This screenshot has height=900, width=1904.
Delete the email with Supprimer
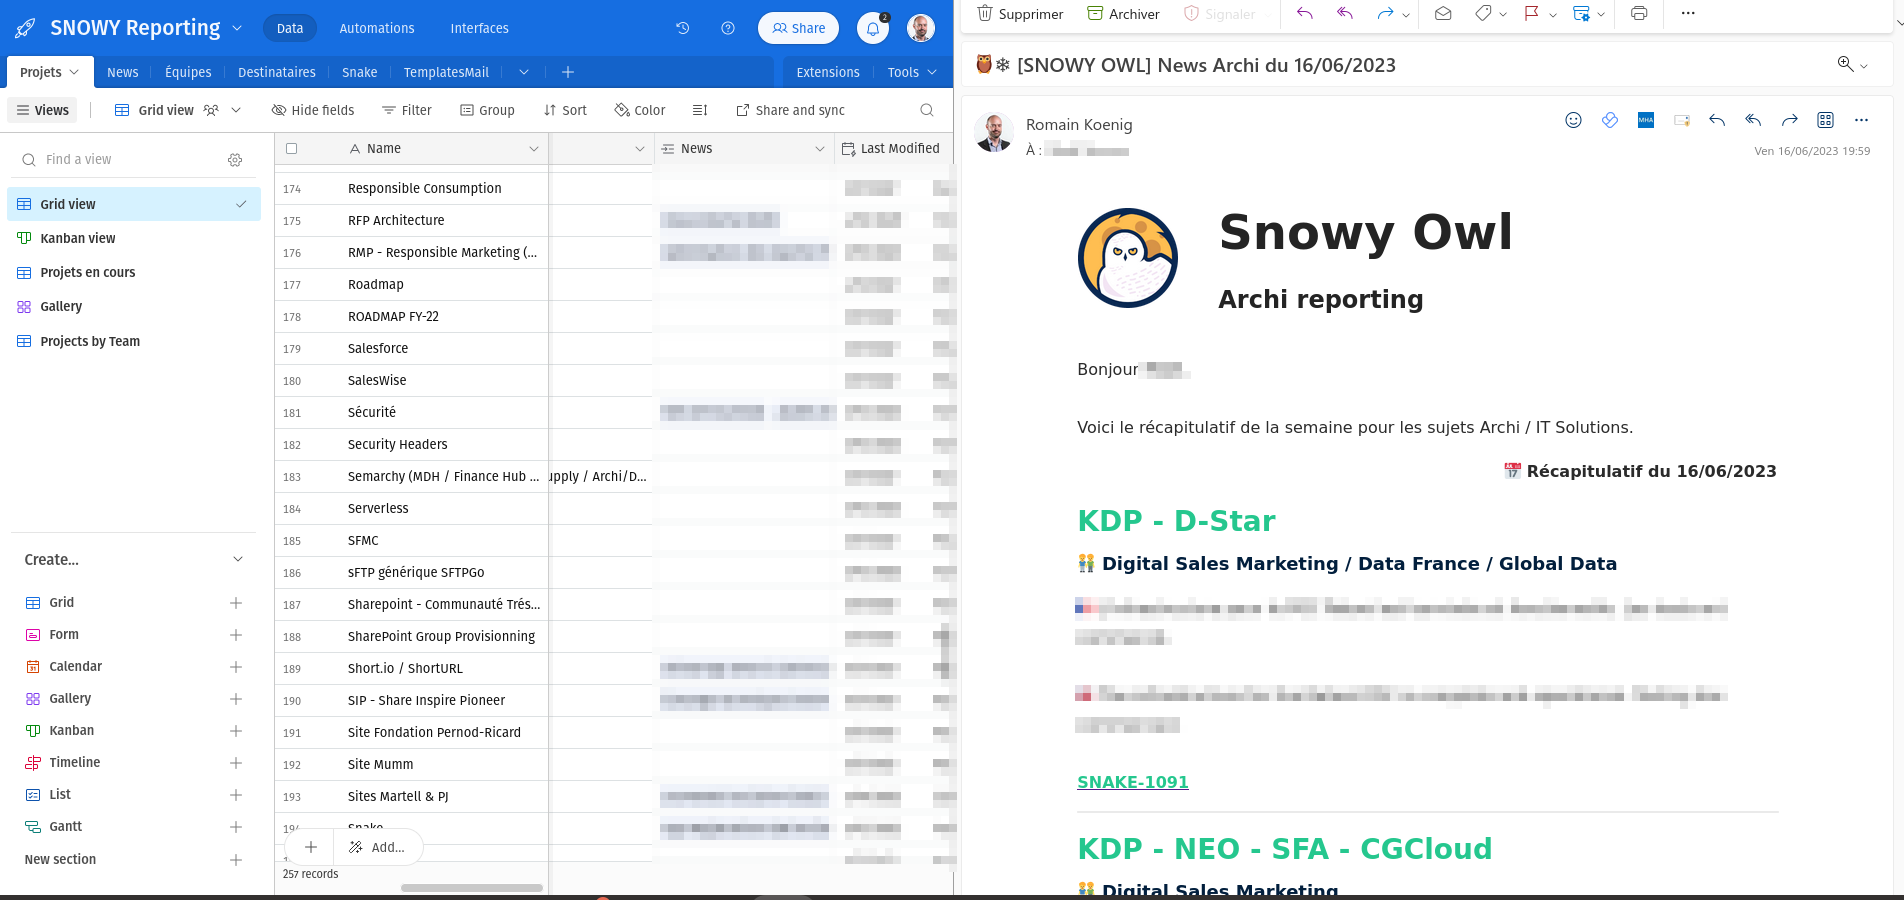click(x=1020, y=14)
